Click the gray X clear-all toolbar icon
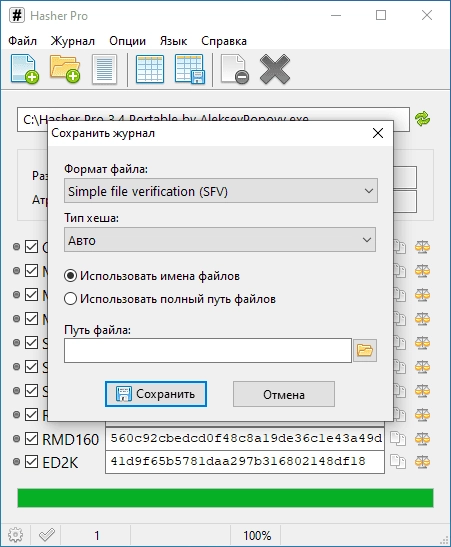The width and height of the screenshot is (451, 547). coord(275,69)
